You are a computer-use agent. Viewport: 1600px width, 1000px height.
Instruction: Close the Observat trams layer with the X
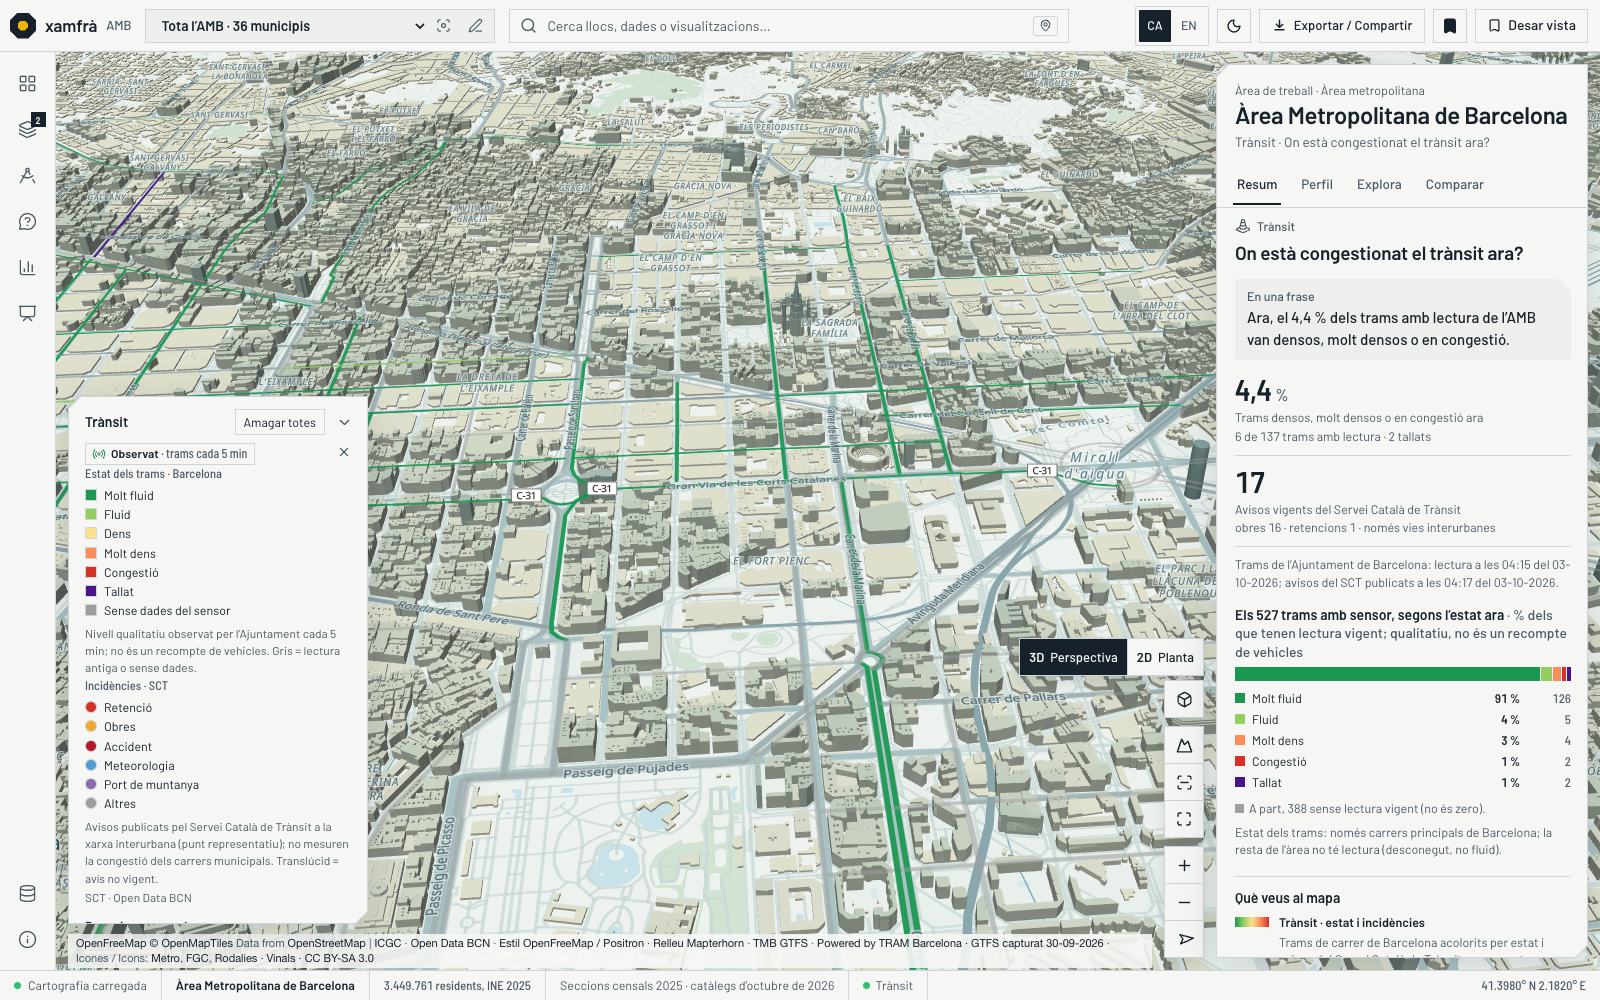pyautogui.click(x=344, y=452)
